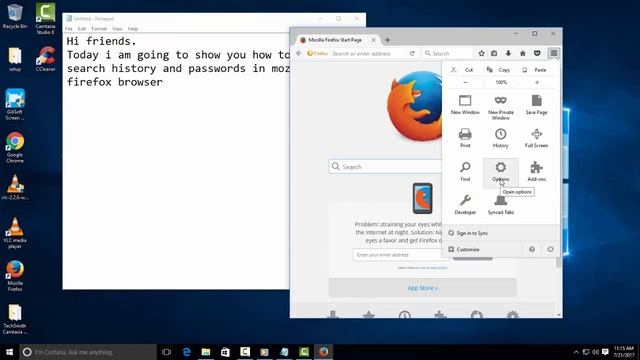Open Action Center notifications icon
This screenshot has width=640, height=360.
coord(605,352)
